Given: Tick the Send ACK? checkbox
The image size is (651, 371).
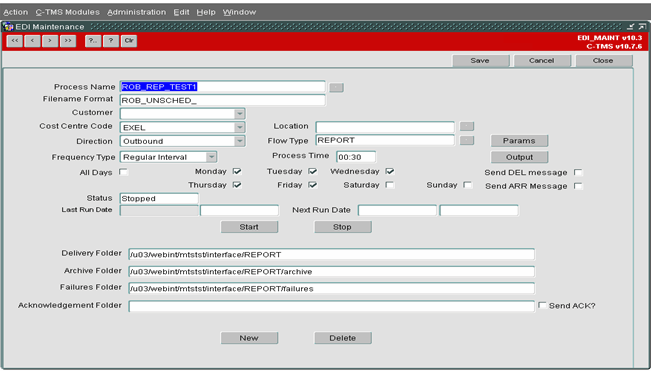Looking at the screenshot, I should 542,305.
